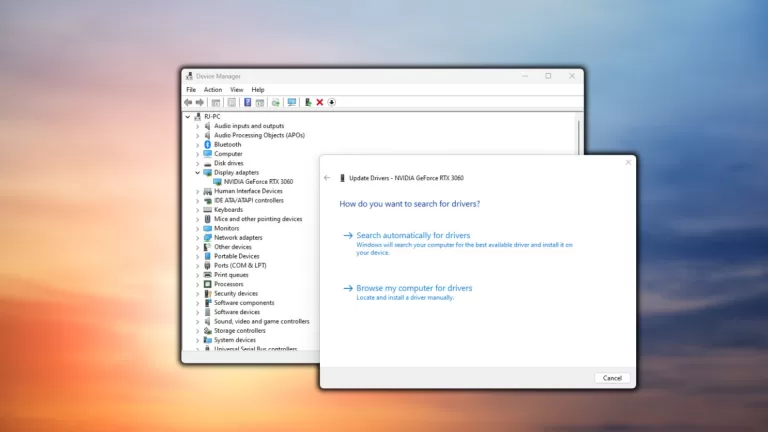Open the Help menu

(x=258, y=90)
